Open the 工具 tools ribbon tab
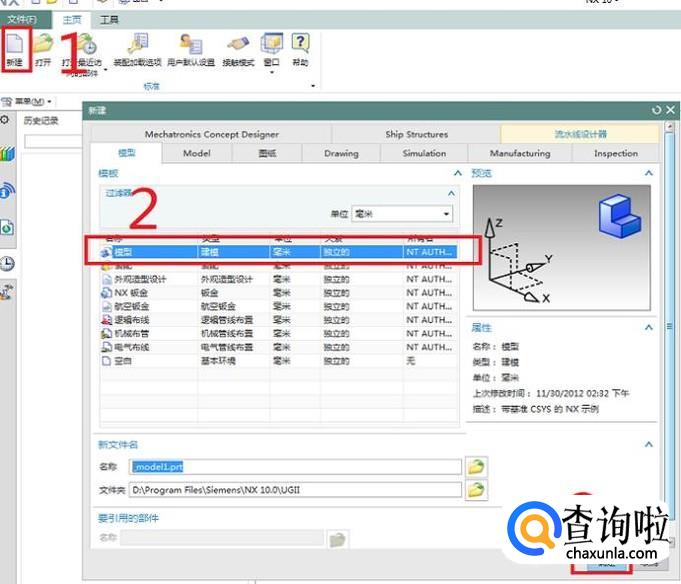681x584 pixels. click(x=109, y=19)
